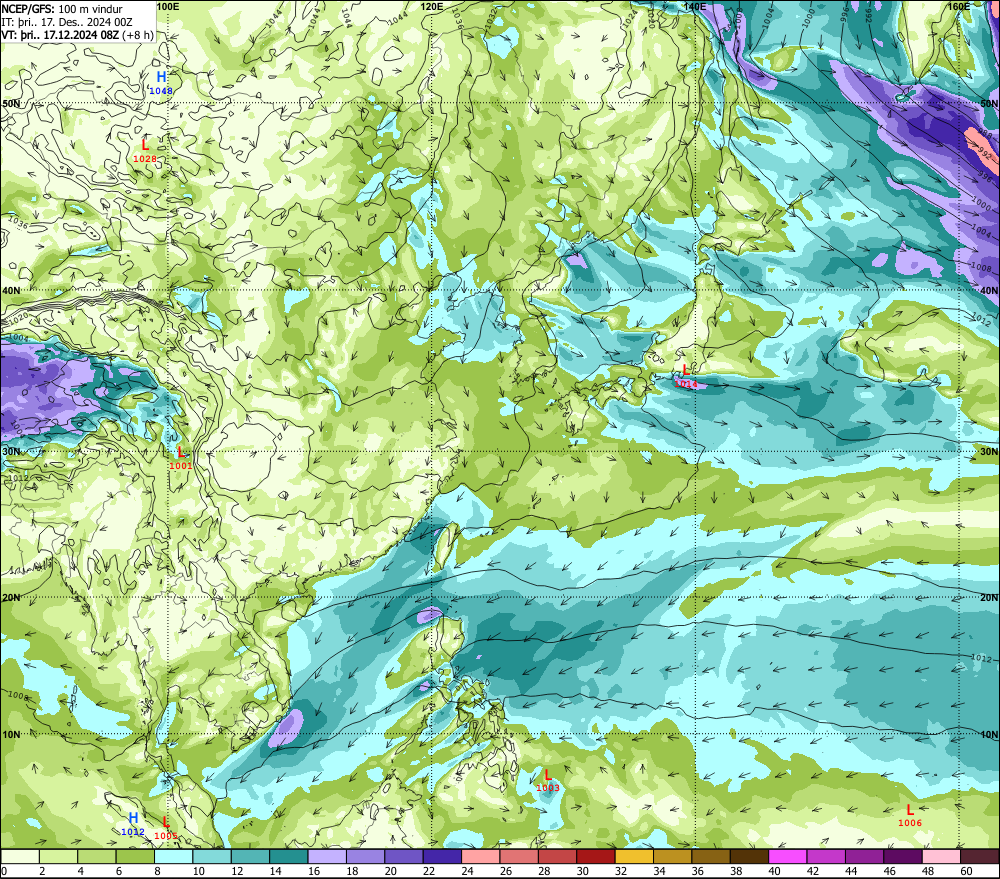1000x879 pixels.
Task: Pick the dark red 30–32 legend swatch
Action: (x=596, y=856)
